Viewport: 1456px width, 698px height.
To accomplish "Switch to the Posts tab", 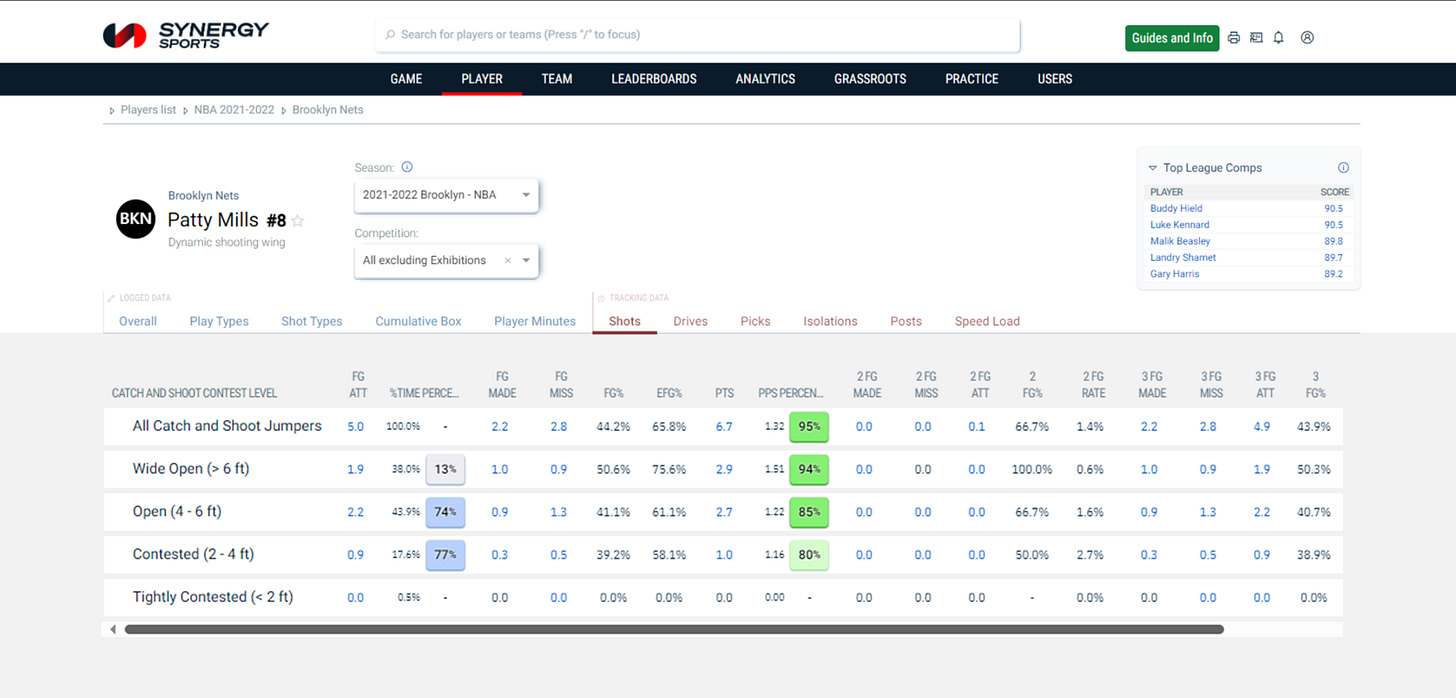I will pos(906,321).
